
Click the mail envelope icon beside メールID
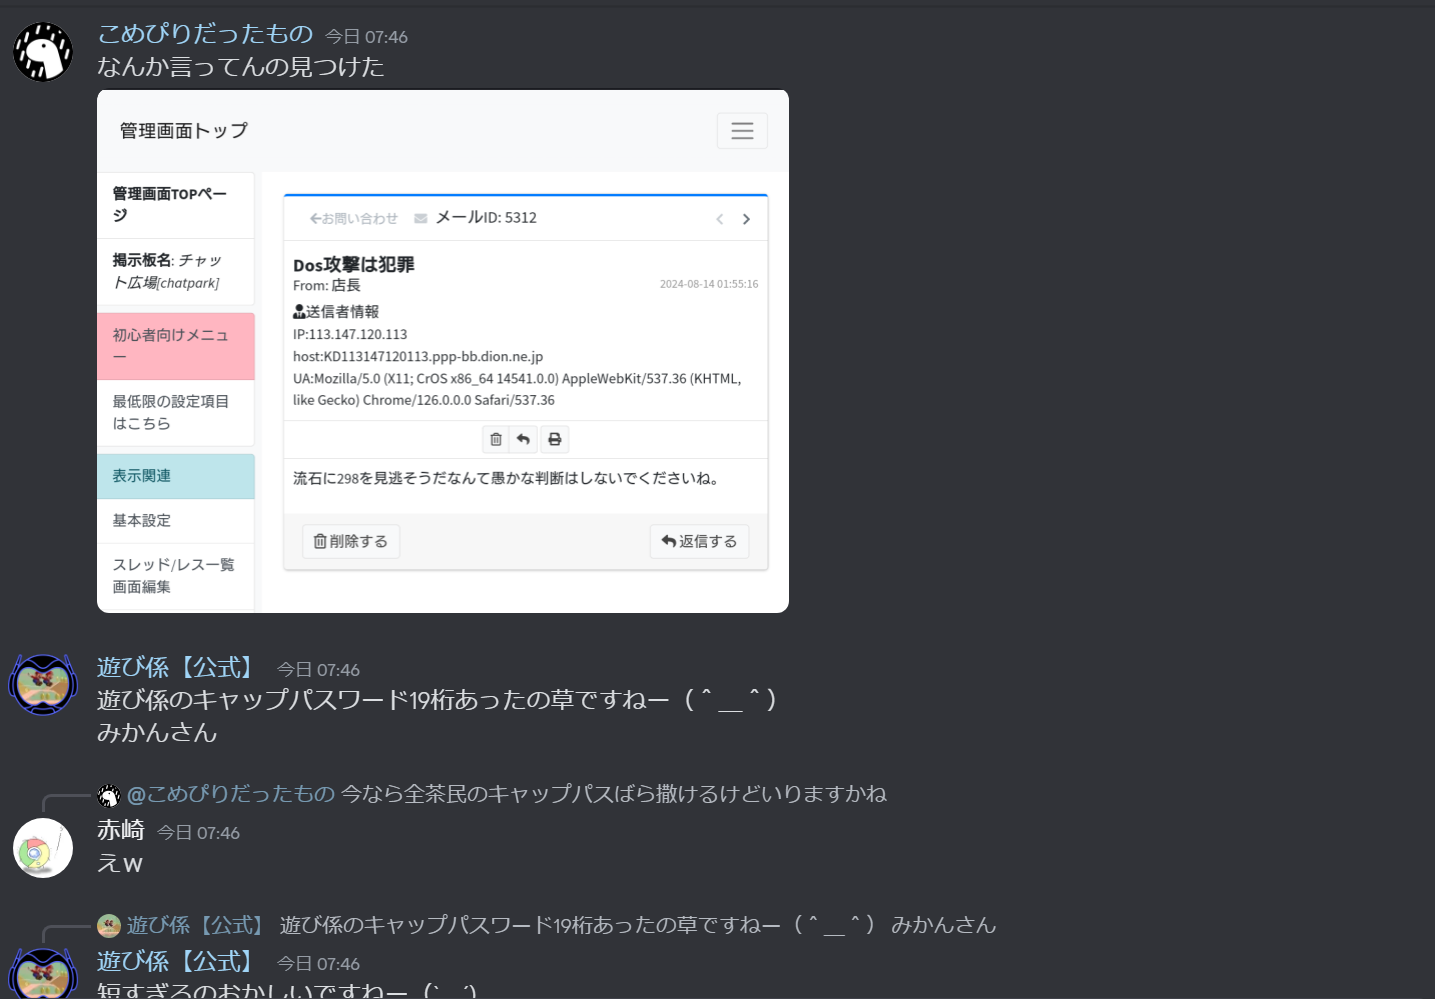pos(421,218)
